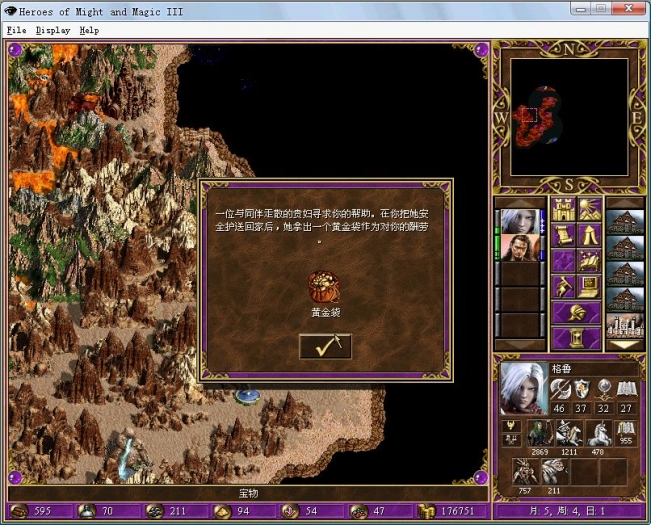This screenshot has height=525, width=651.
Task: Click the artifact name label 黄金袋
Action: 326,313
